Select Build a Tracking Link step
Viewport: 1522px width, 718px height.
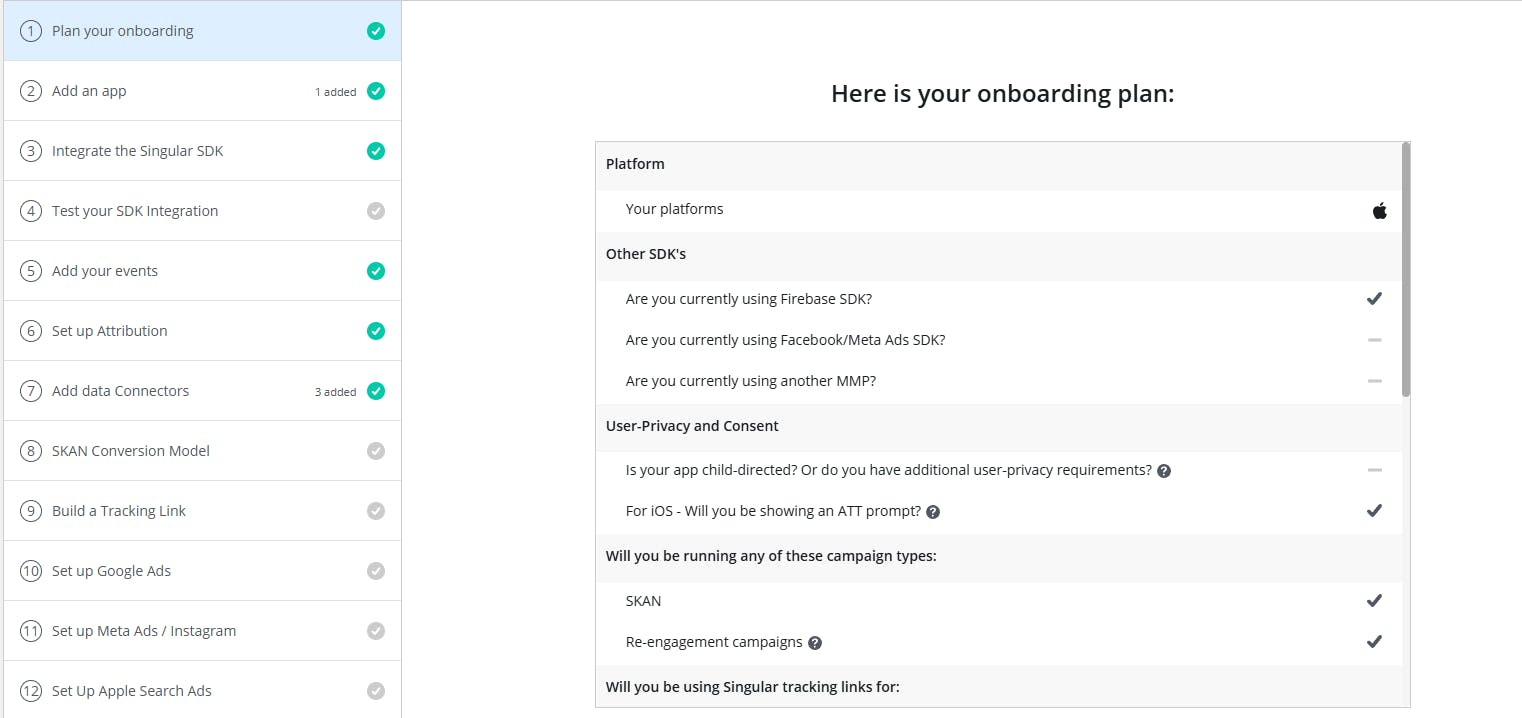119,511
